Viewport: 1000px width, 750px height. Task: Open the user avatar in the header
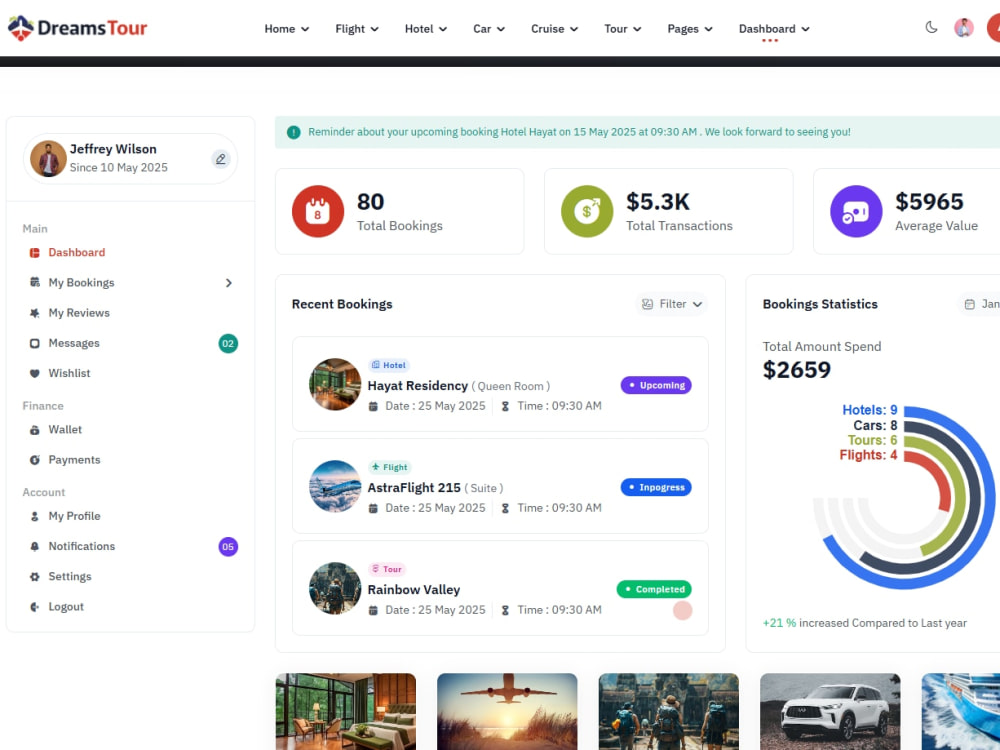[963, 28]
